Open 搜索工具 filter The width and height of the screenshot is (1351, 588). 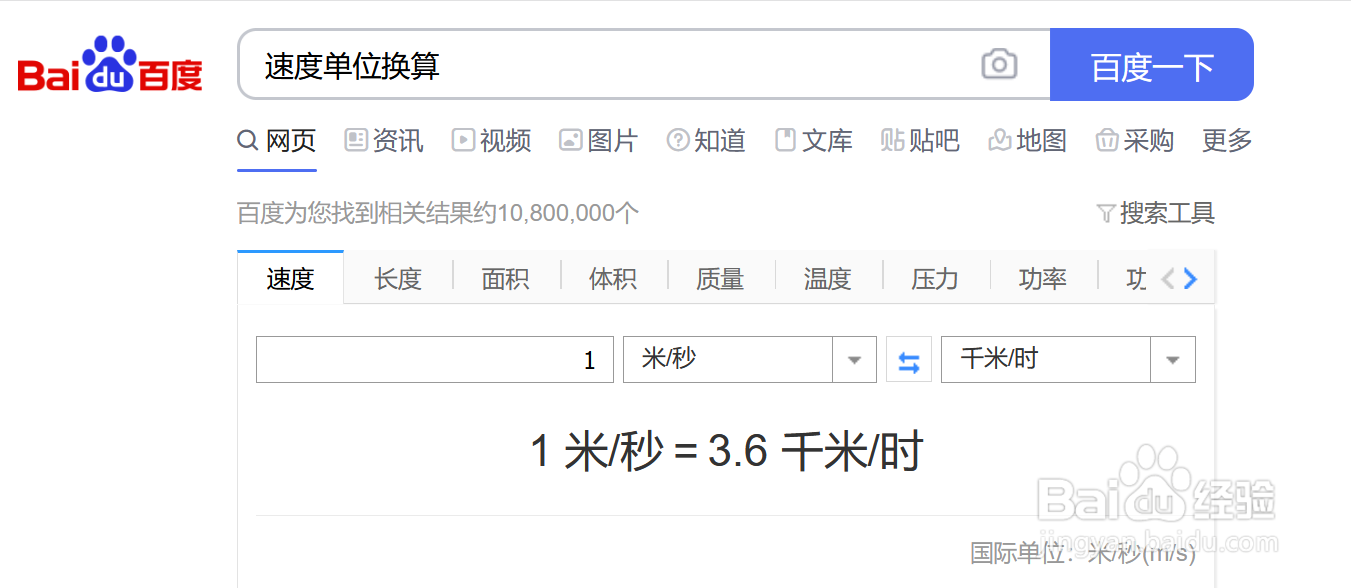pyautogui.click(x=1156, y=213)
